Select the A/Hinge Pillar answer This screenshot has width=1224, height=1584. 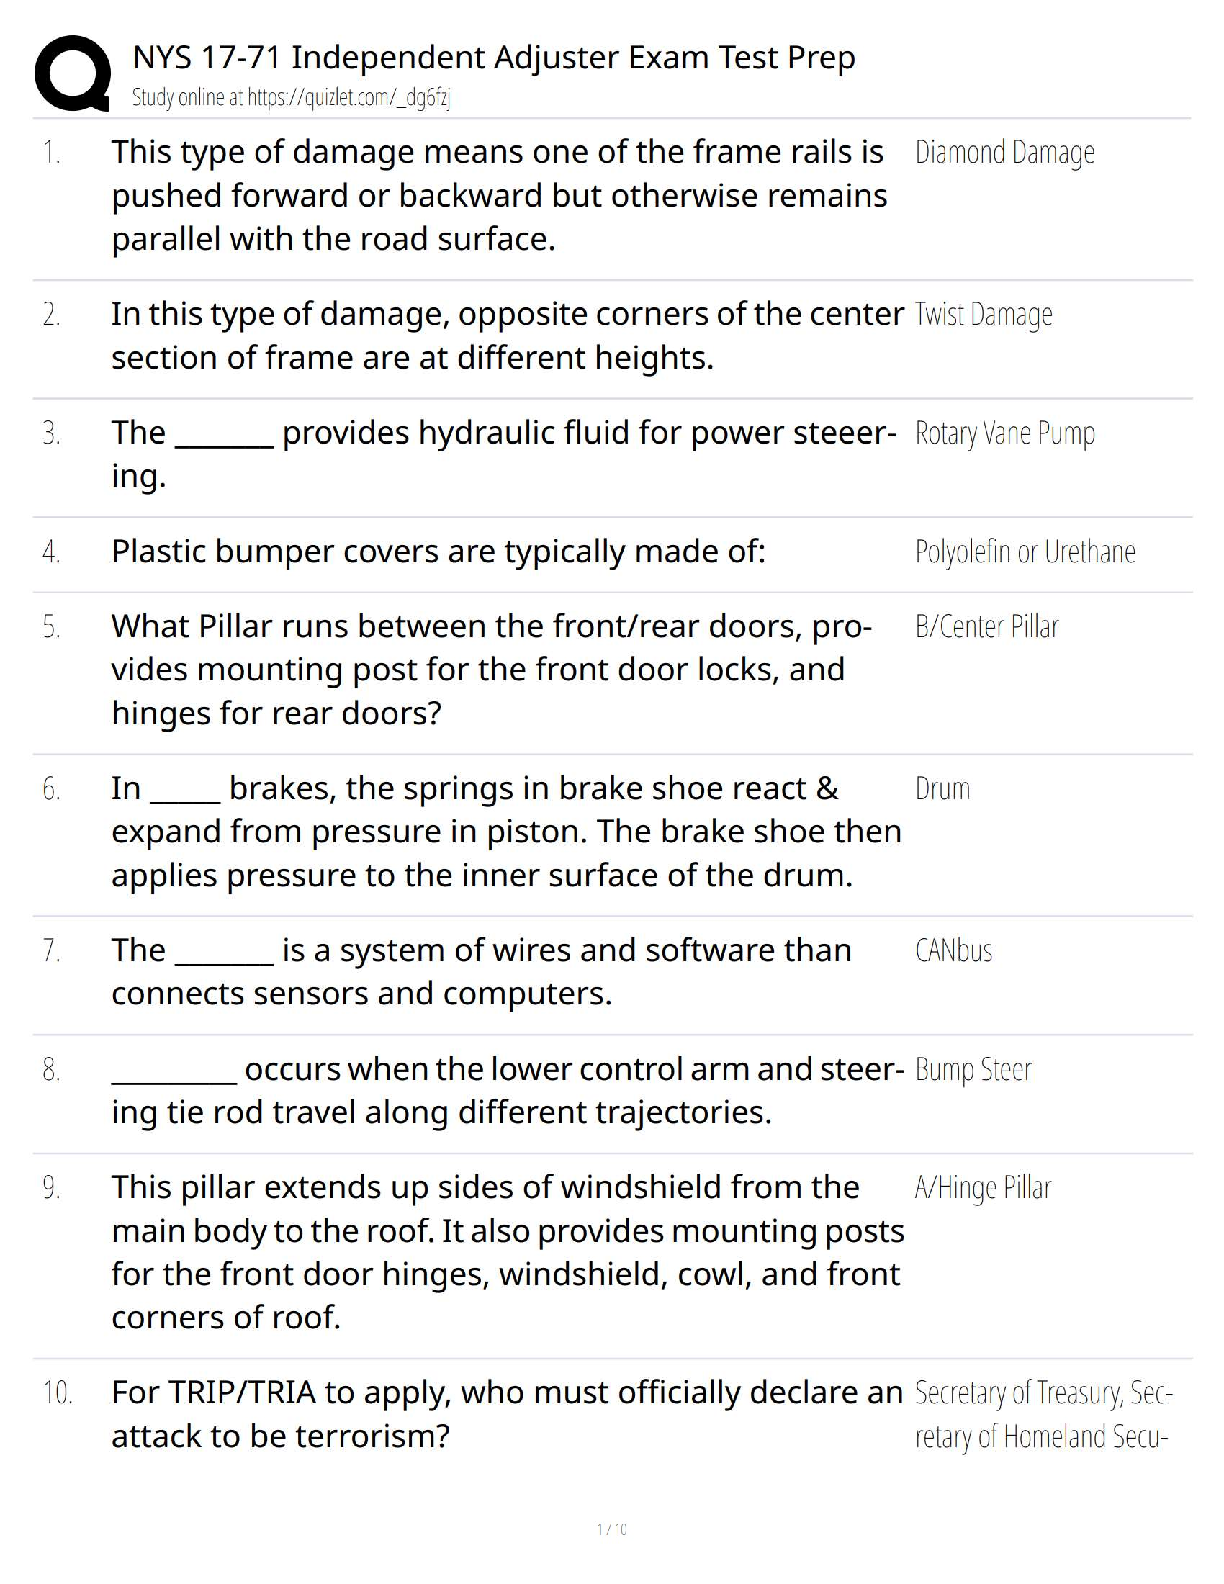tap(982, 1188)
